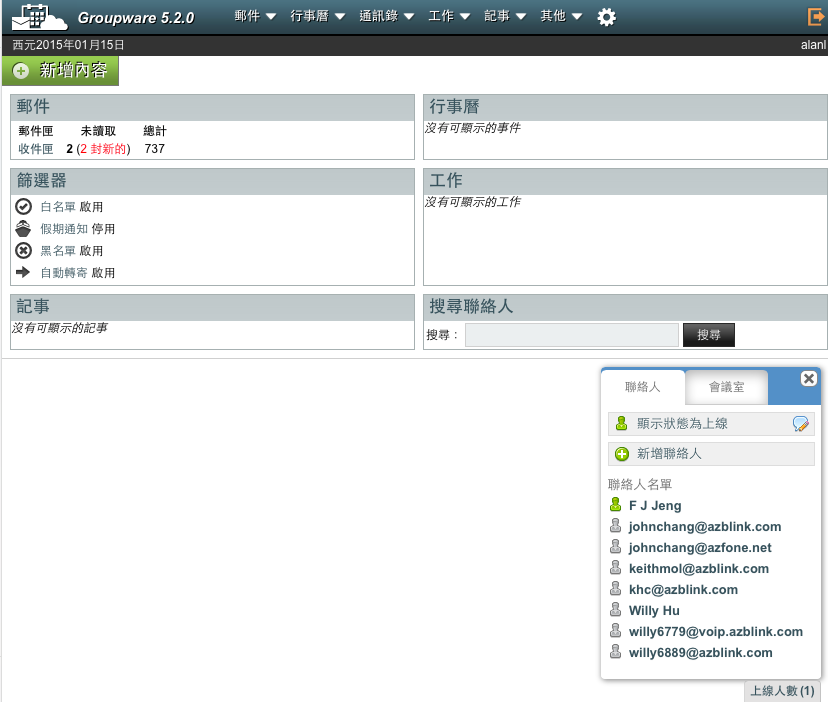
Task: Open the 其他 dropdown menu
Action: (554, 17)
